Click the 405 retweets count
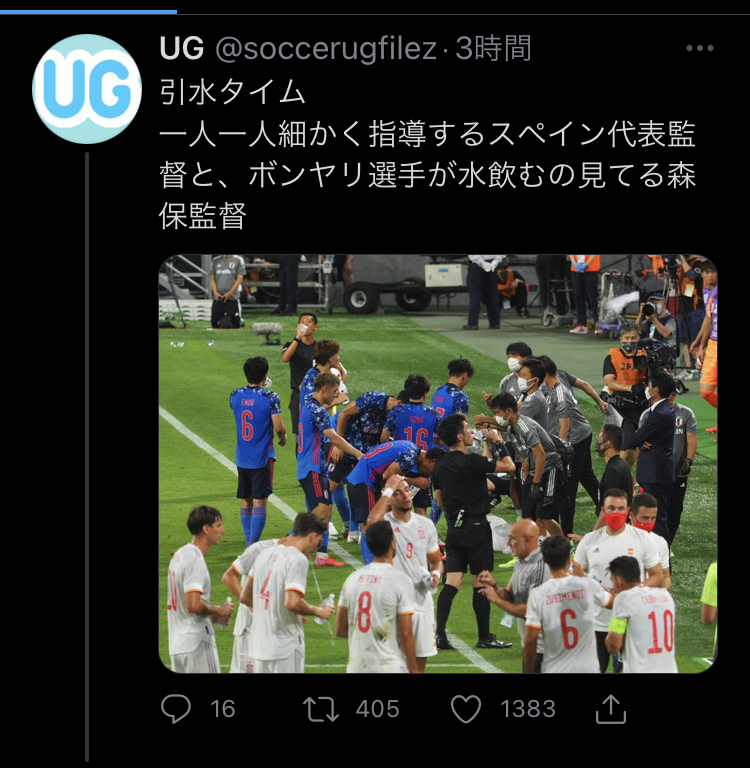 pos(378,709)
